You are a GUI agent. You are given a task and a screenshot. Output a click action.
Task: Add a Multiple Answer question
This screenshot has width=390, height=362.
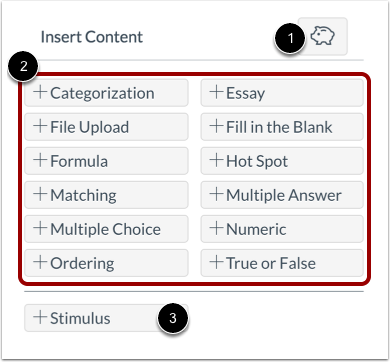(282, 195)
